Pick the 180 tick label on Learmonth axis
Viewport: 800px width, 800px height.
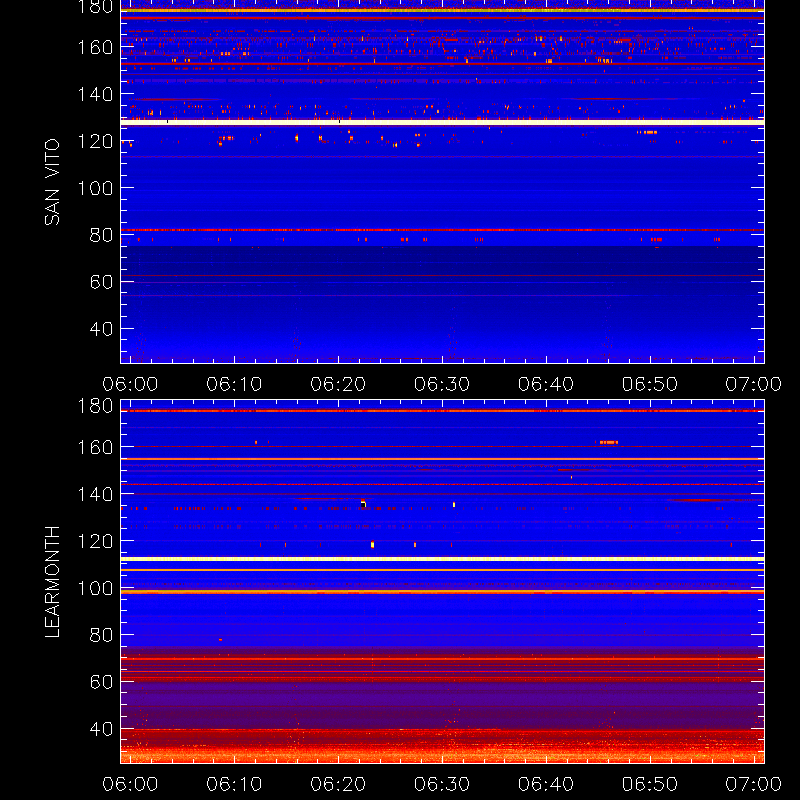95,406
